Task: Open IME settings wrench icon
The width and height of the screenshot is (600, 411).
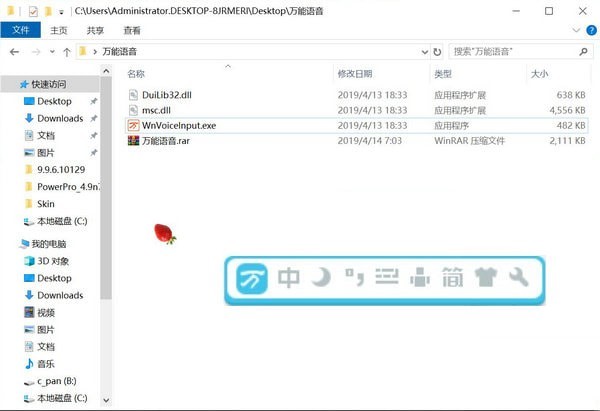Action: coord(518,279)
